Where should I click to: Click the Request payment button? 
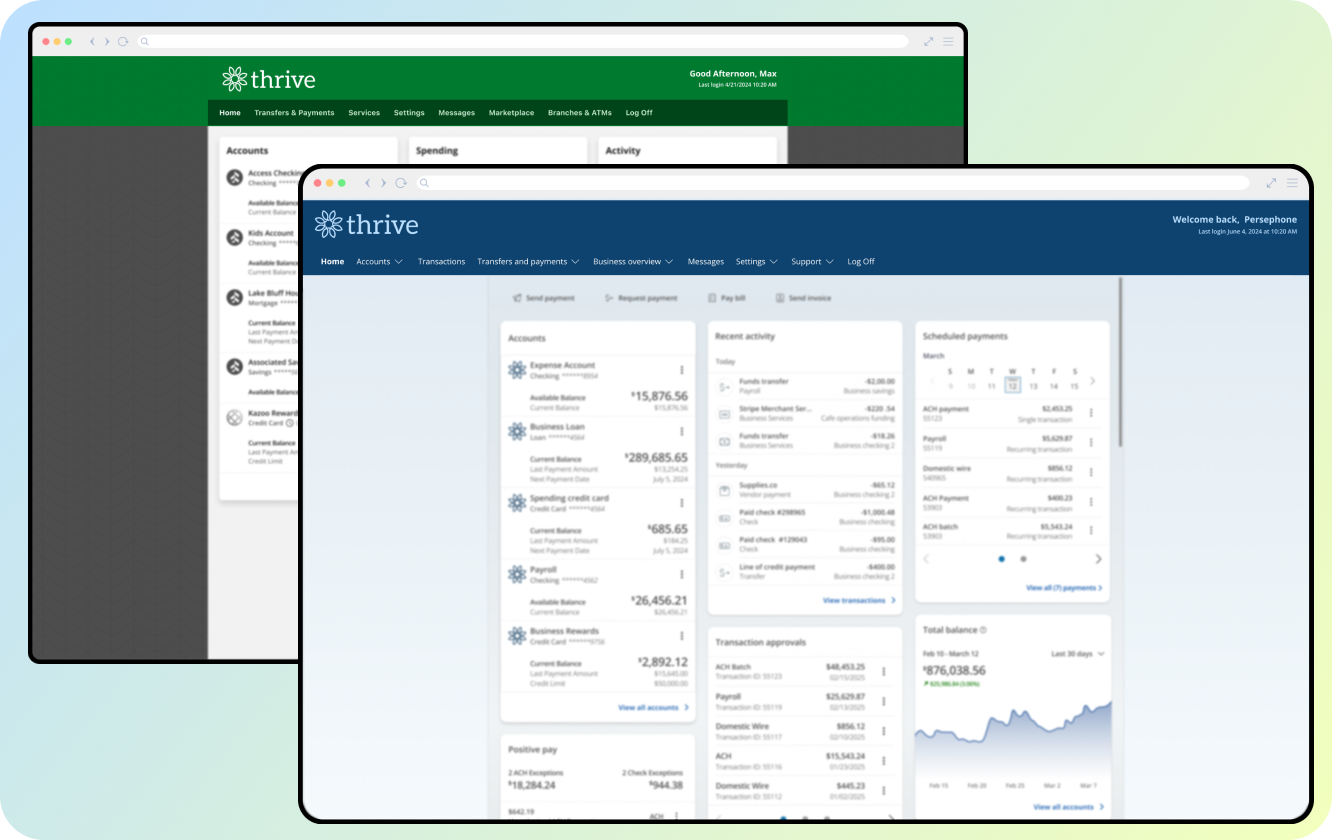pos(641,298)
